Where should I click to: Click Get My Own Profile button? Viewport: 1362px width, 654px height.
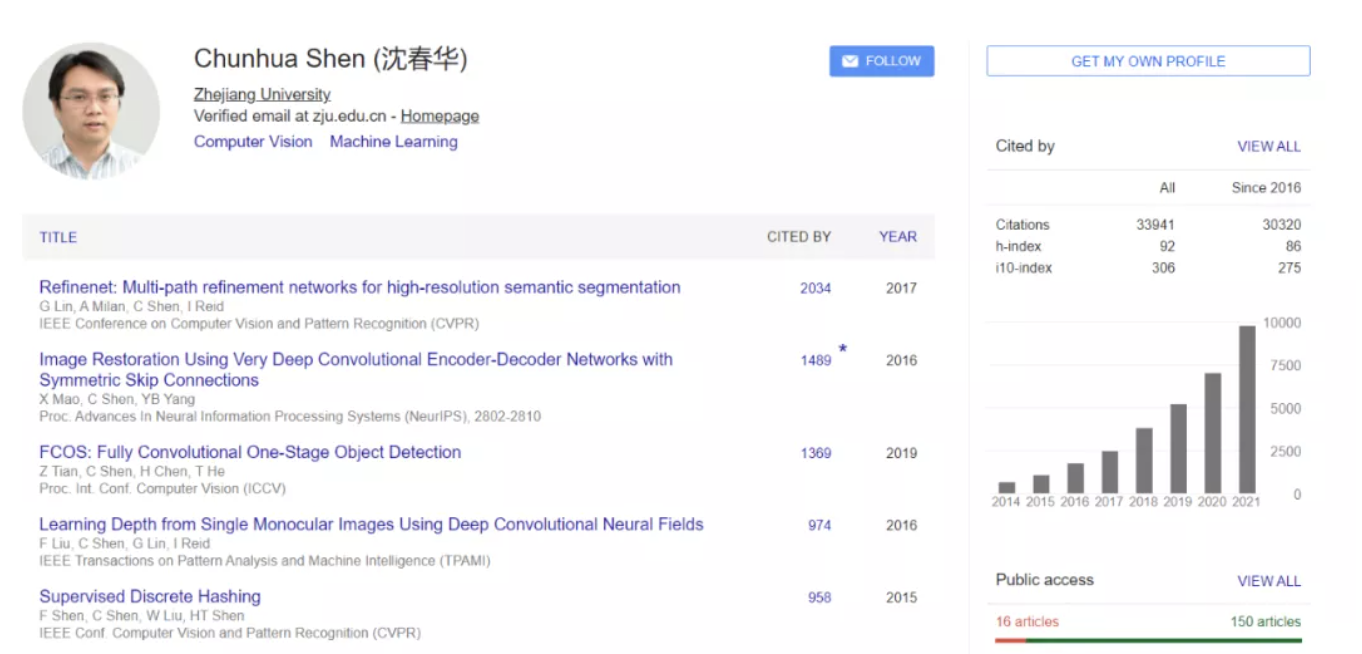pos(1148,61)
